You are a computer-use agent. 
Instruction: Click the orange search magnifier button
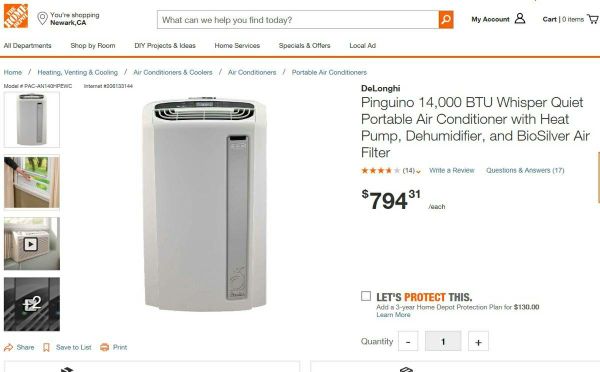[446, 20]
